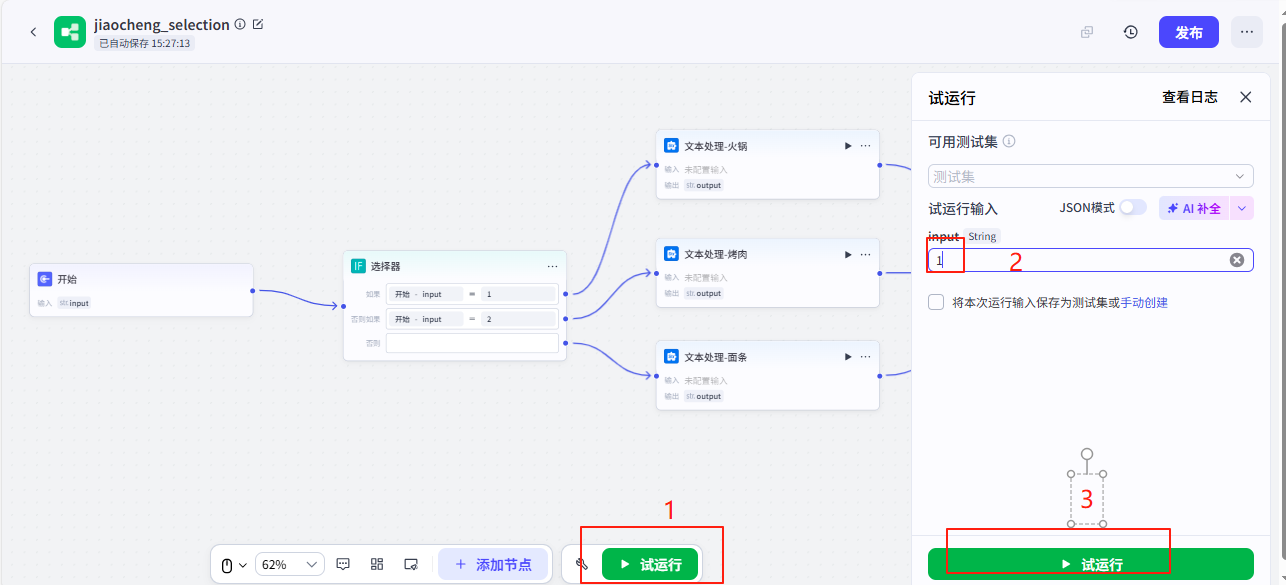Expand the arrow next to AI 补全
Screen dimensions: 1286x585
[x=1241, y=208]
